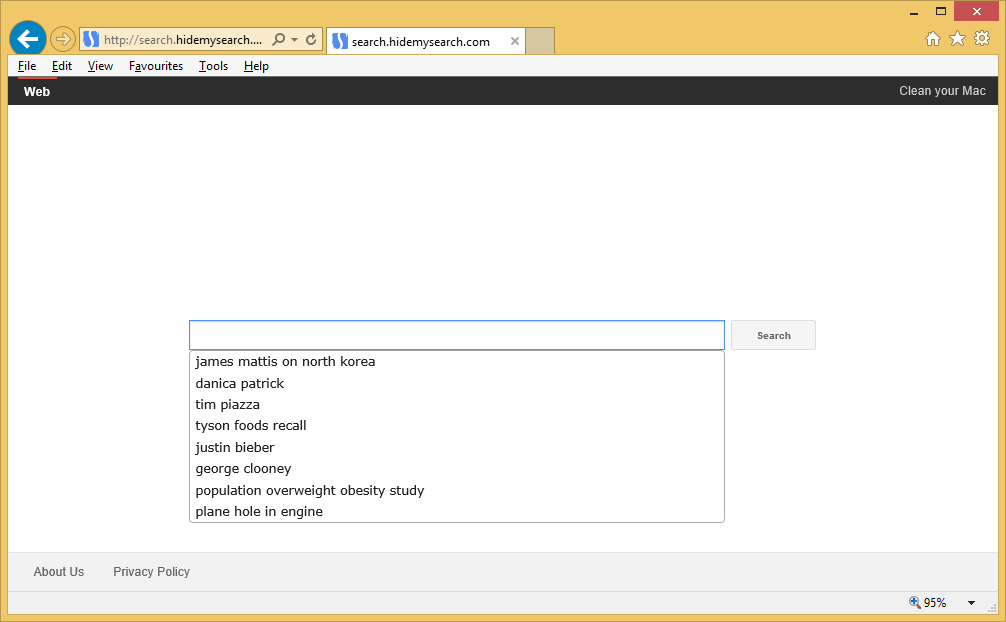The image size is (1006, 622).
Task: Open the Favourites menu
Action: point(156,66)
